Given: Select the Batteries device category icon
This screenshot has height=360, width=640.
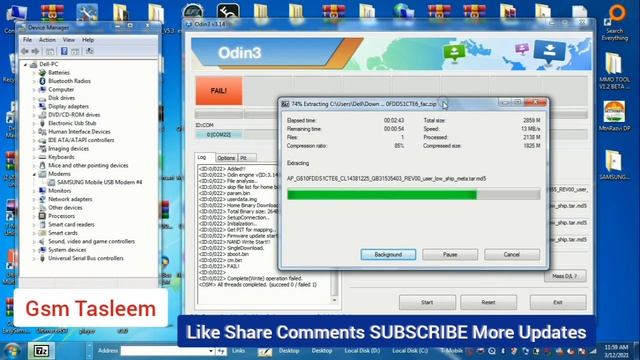Looking at the screenshot, I should pyautogui.click(x=42, y=73).
